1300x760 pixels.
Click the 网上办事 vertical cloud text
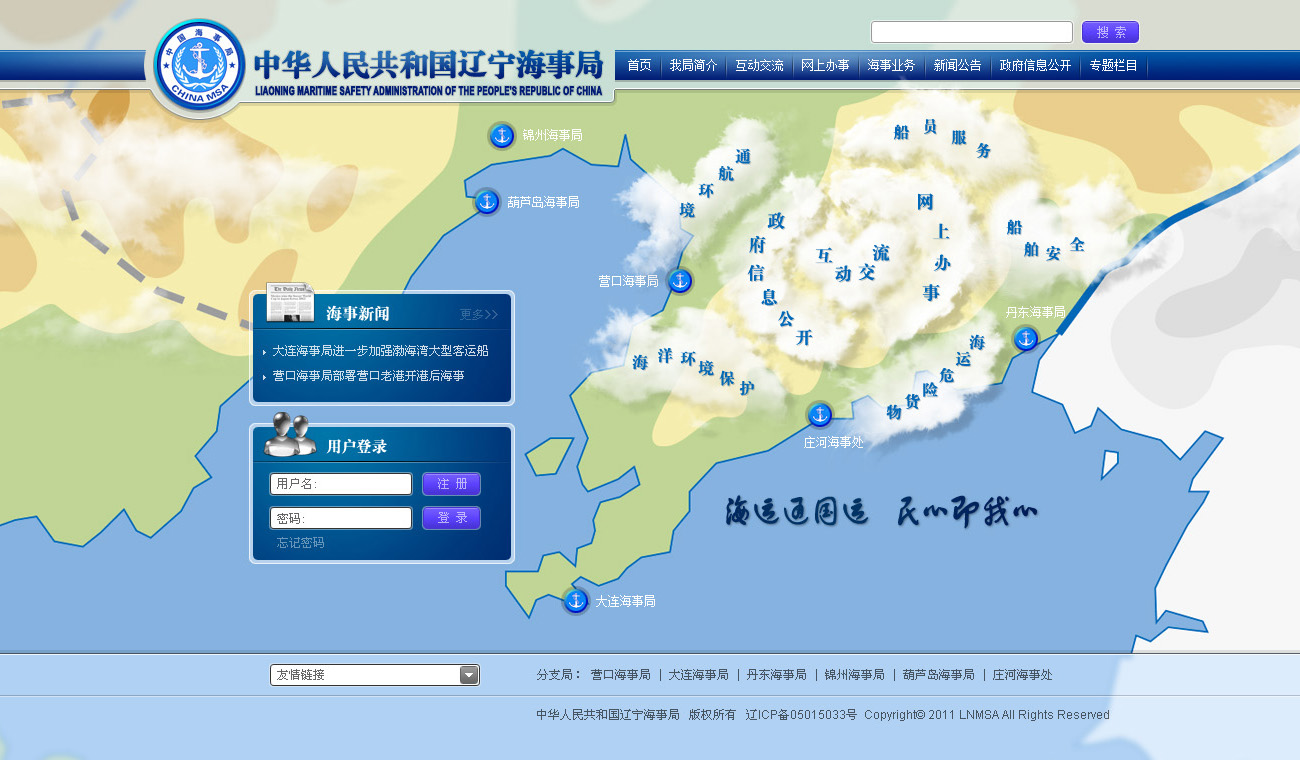coord(933,247)
